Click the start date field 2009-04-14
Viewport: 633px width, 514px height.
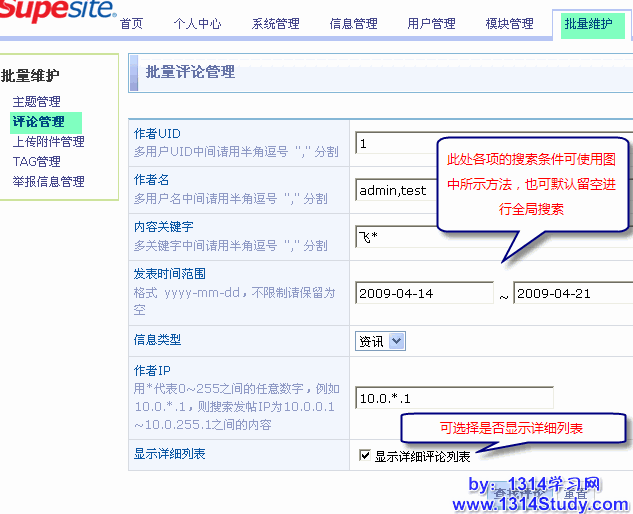click(x=424, y=293)
